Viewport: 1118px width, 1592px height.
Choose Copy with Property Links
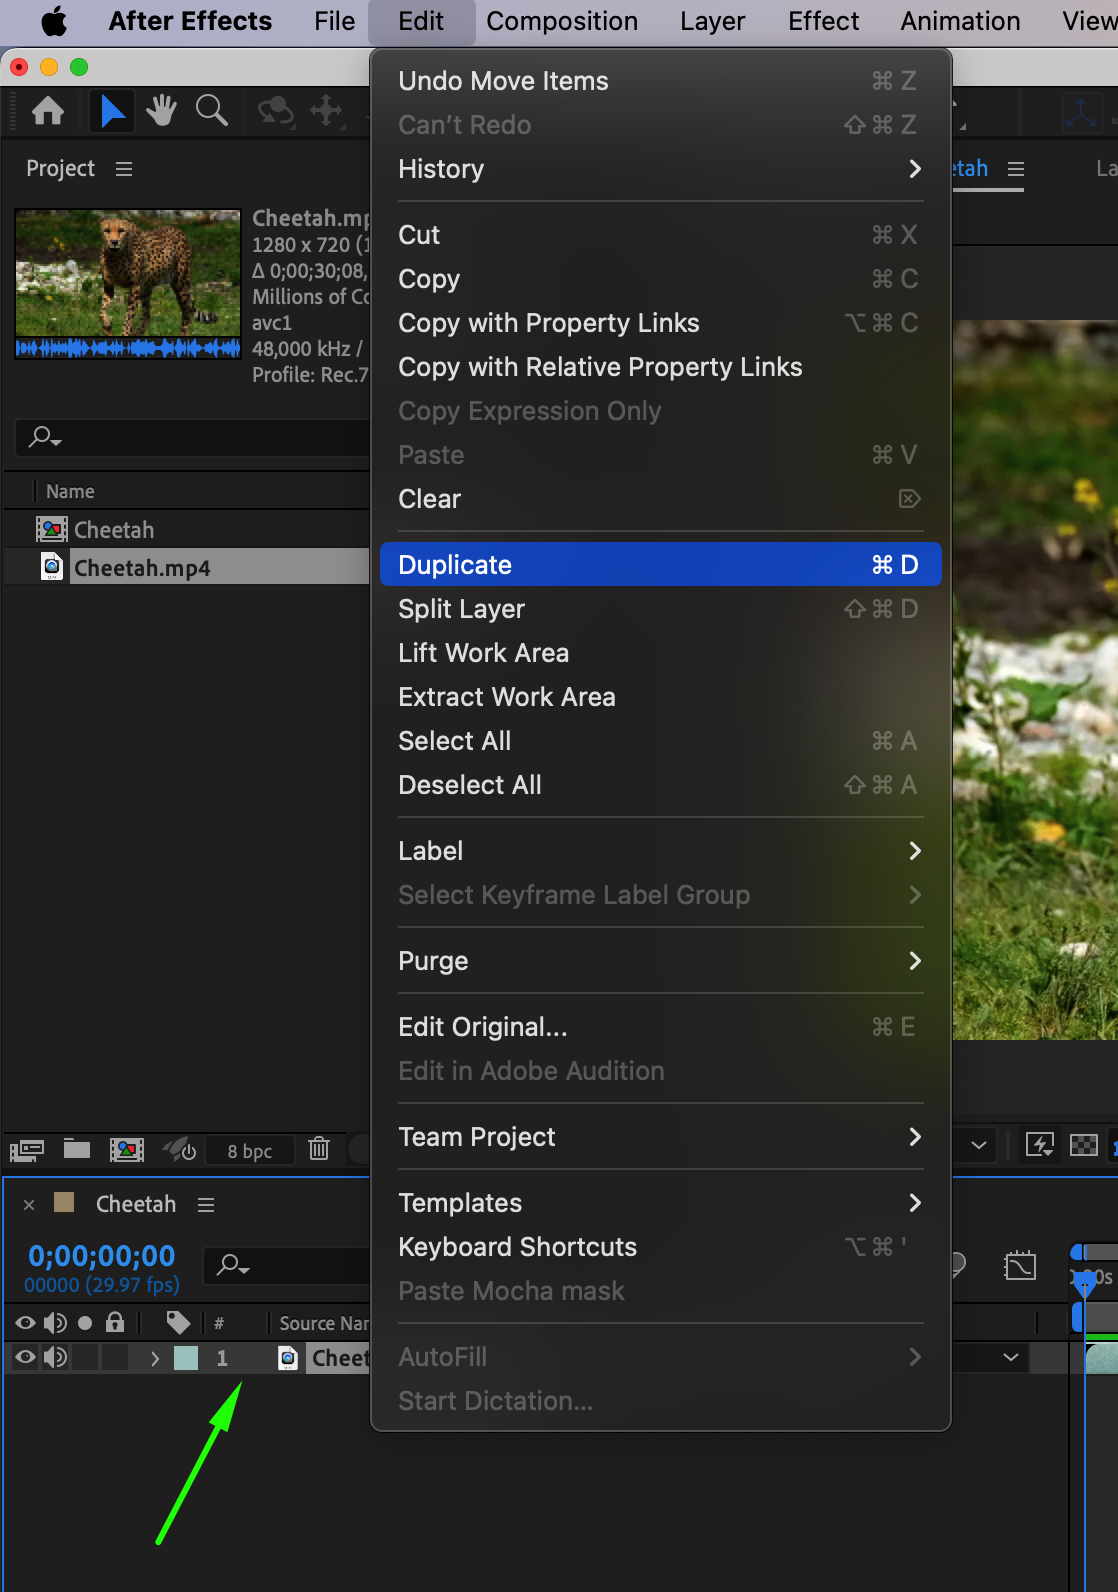point(660,323)
